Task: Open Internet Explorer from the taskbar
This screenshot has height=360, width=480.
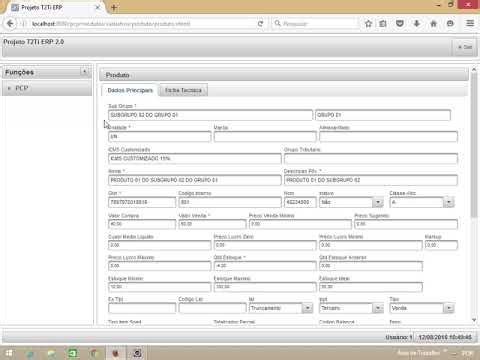Action: 29,353
